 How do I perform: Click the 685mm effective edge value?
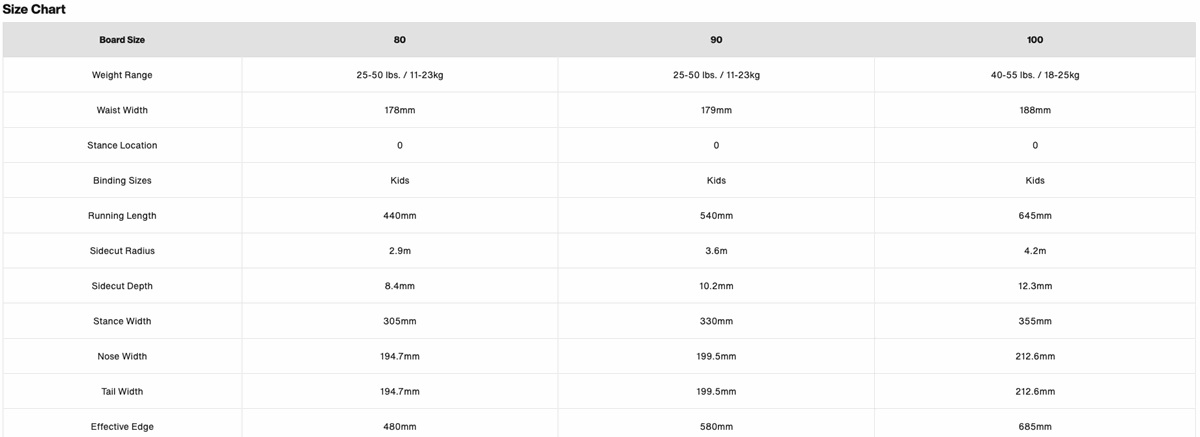click(1035, 427)
